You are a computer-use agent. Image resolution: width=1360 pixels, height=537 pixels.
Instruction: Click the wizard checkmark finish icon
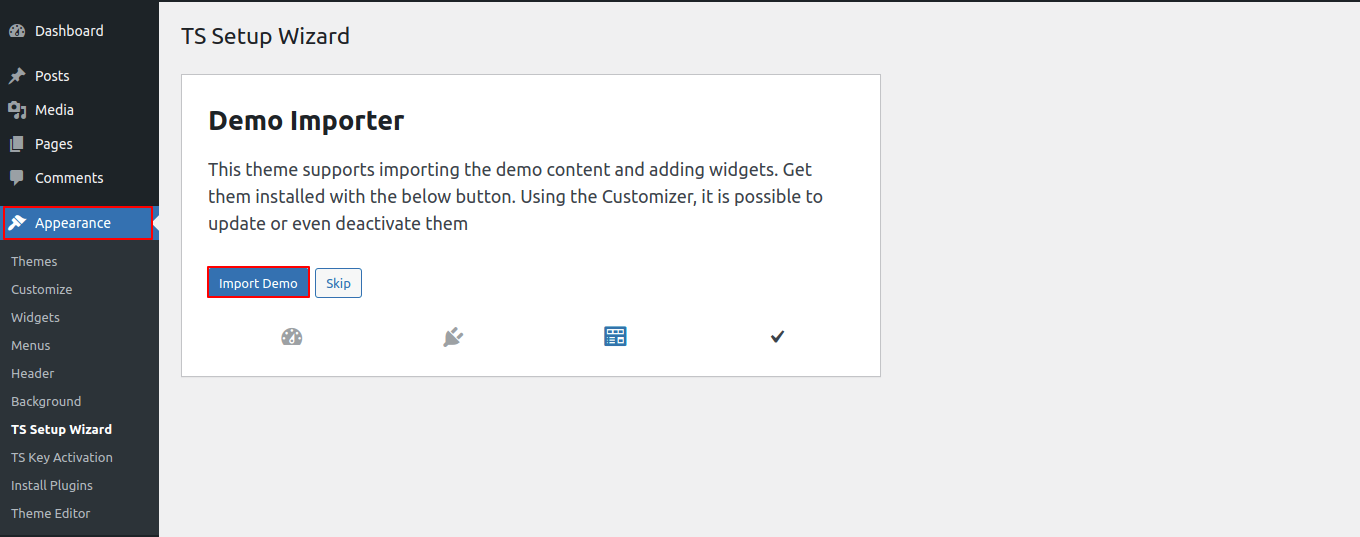coord(777,337)
